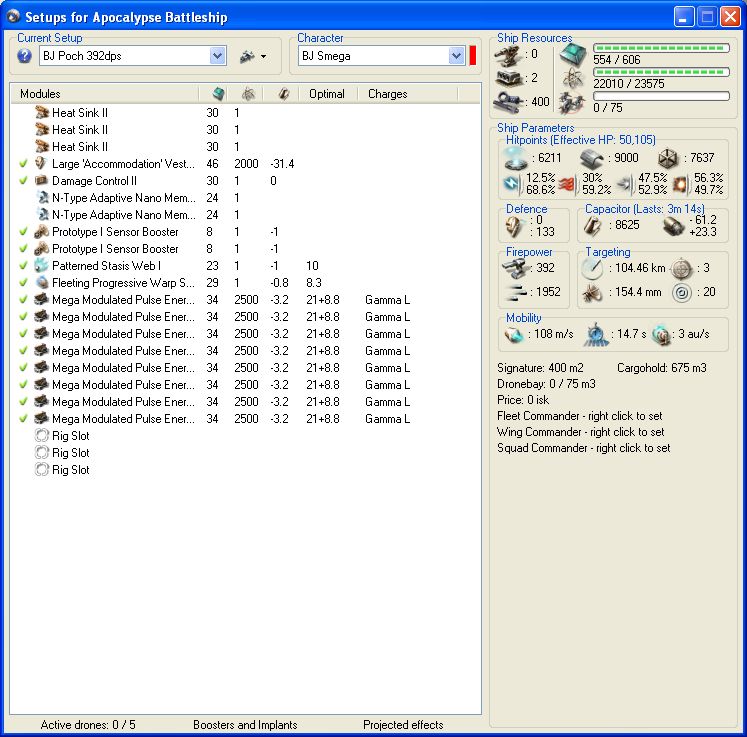Click the scan resolution icon showing 154.4 mm
The height and width of the screenshot is (737, 747).
591,293
